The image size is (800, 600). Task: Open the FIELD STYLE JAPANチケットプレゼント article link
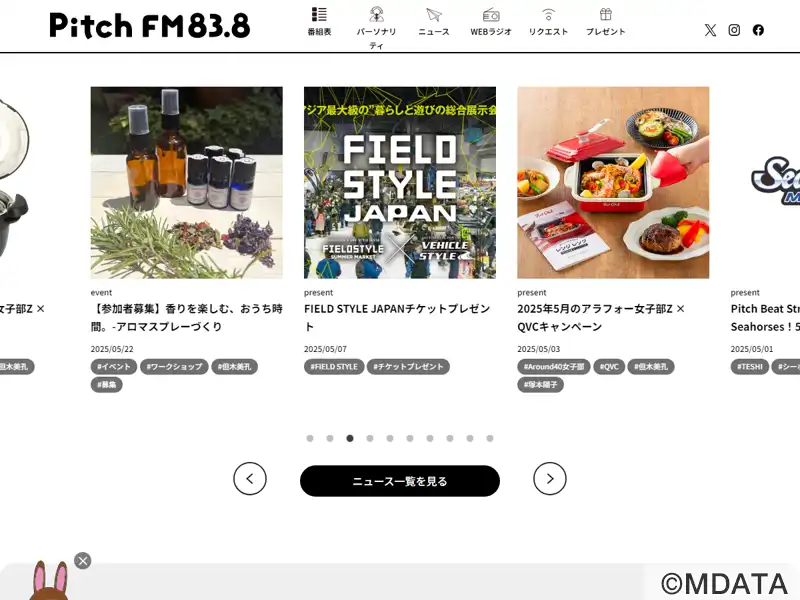point(397,317)
